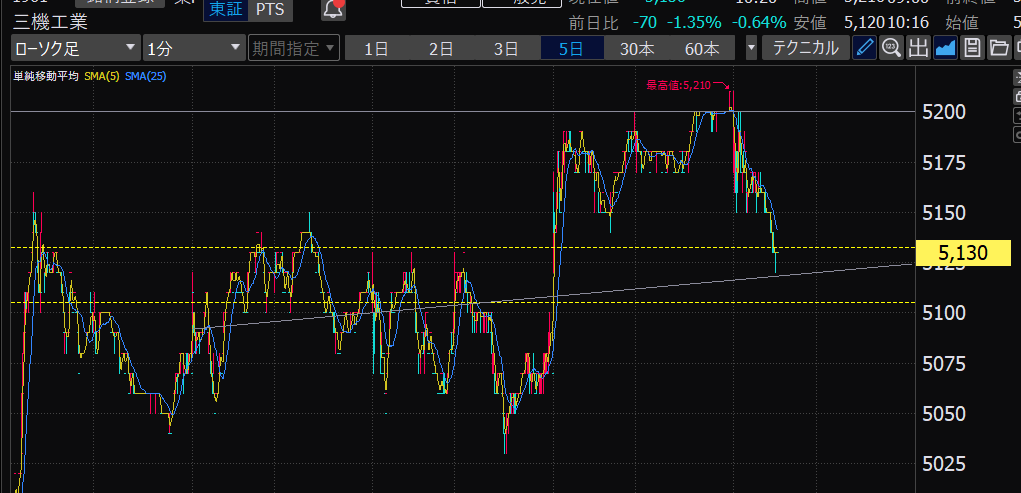Select the 3日 range

pos(507,48)
